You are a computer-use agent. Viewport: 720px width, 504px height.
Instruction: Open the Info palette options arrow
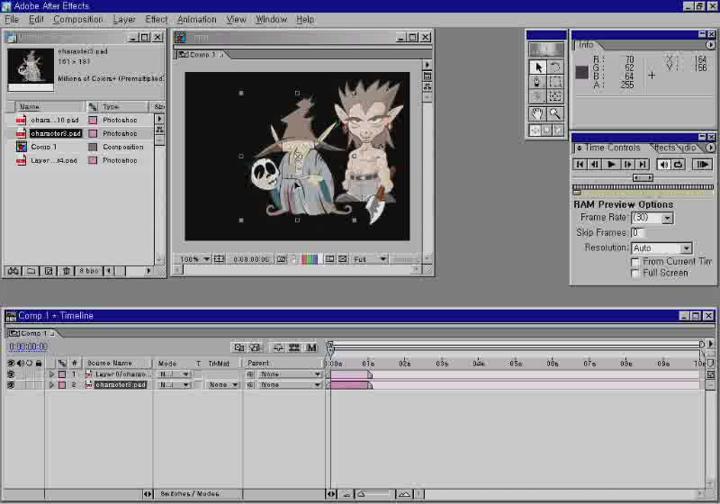click(710, 45)
